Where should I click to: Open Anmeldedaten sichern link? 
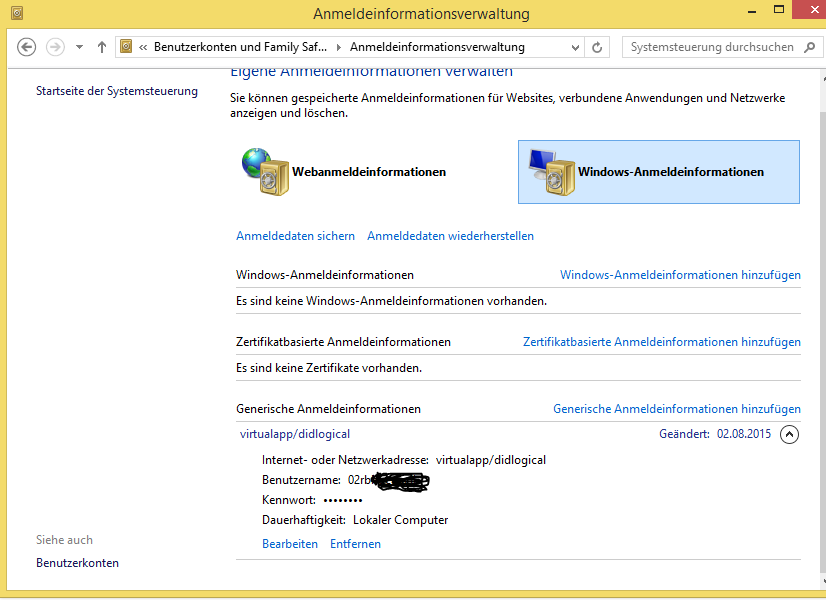pyautogui.click(x=295, y=235)
